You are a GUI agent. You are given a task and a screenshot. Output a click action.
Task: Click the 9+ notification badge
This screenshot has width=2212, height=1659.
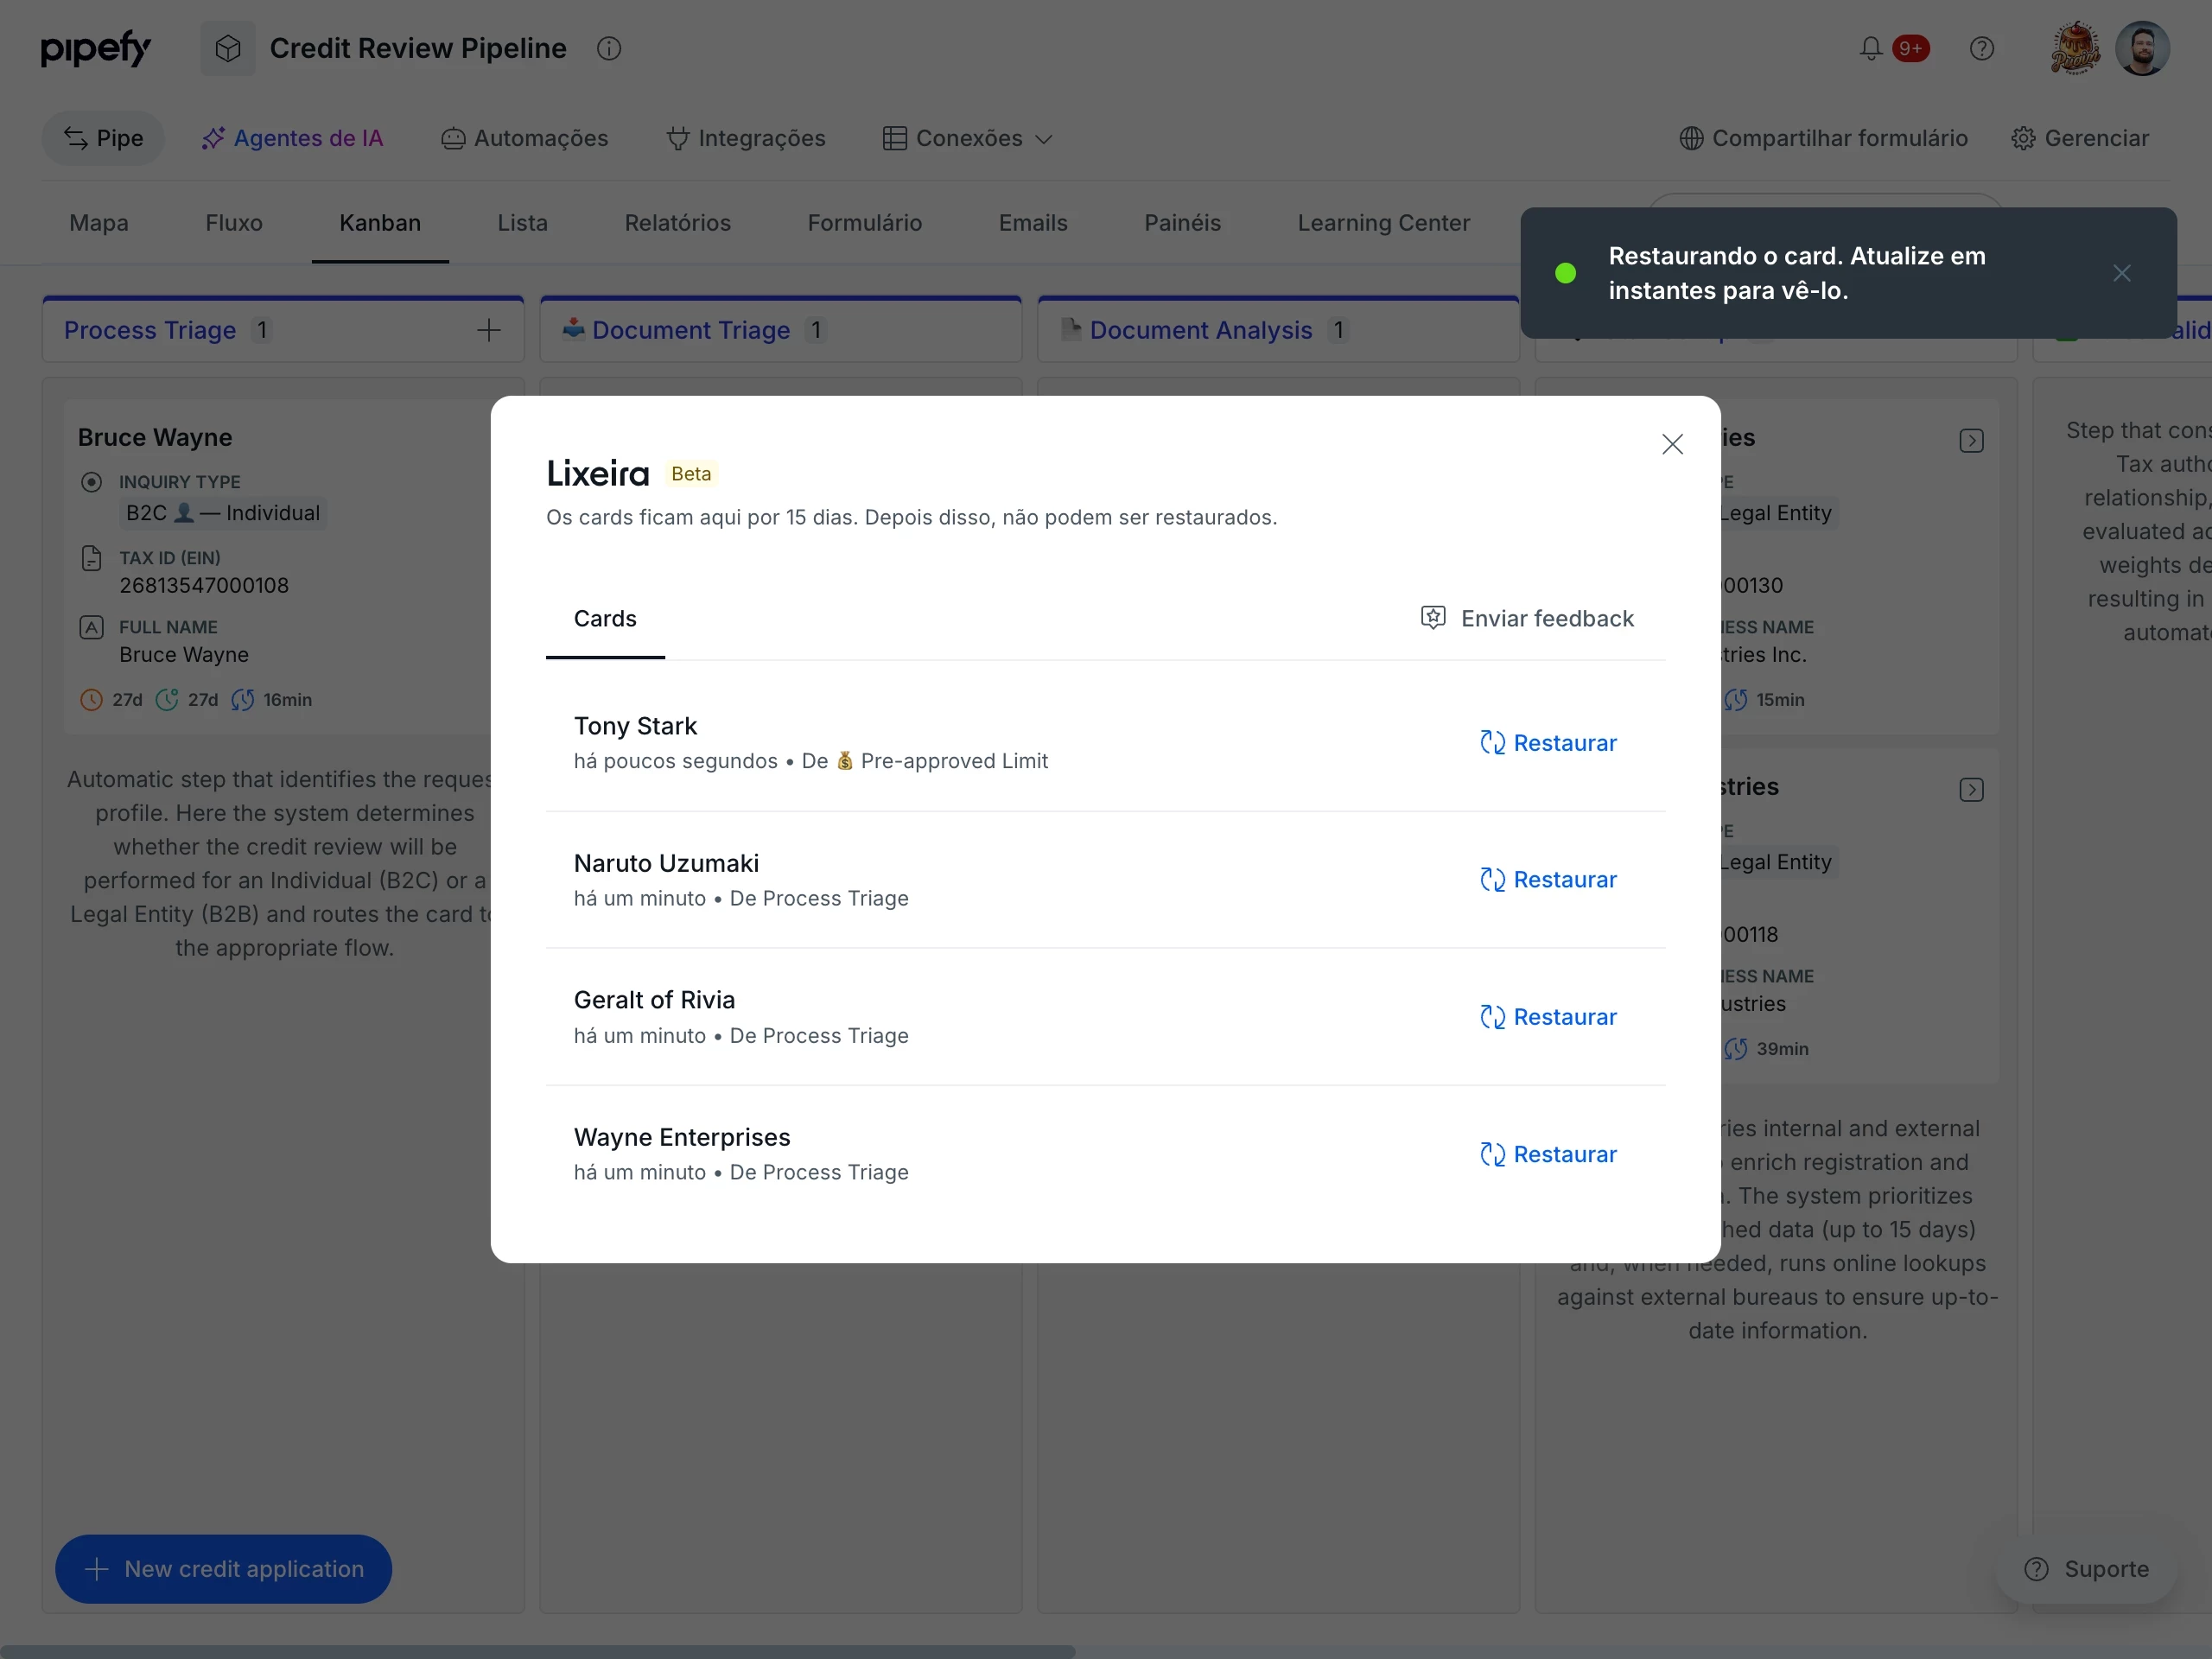pyautogui.click(x=1911, y=48)
